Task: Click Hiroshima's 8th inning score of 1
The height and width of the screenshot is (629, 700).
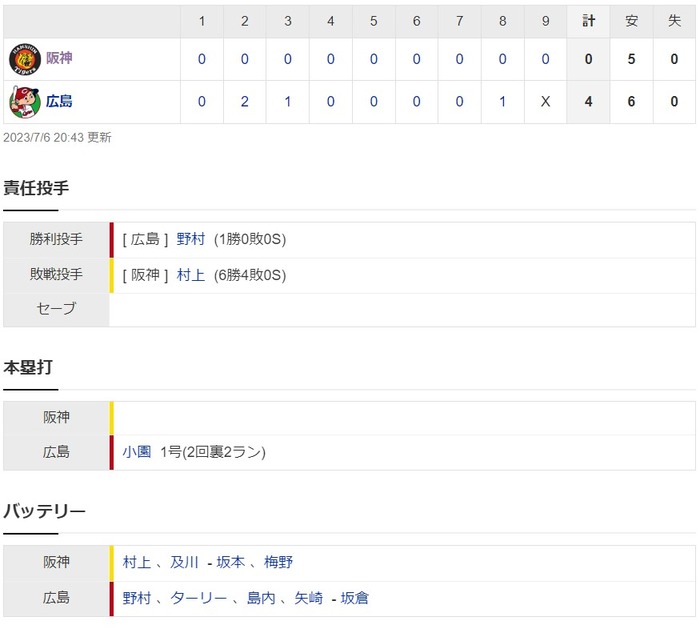Action: coord(502,102)
